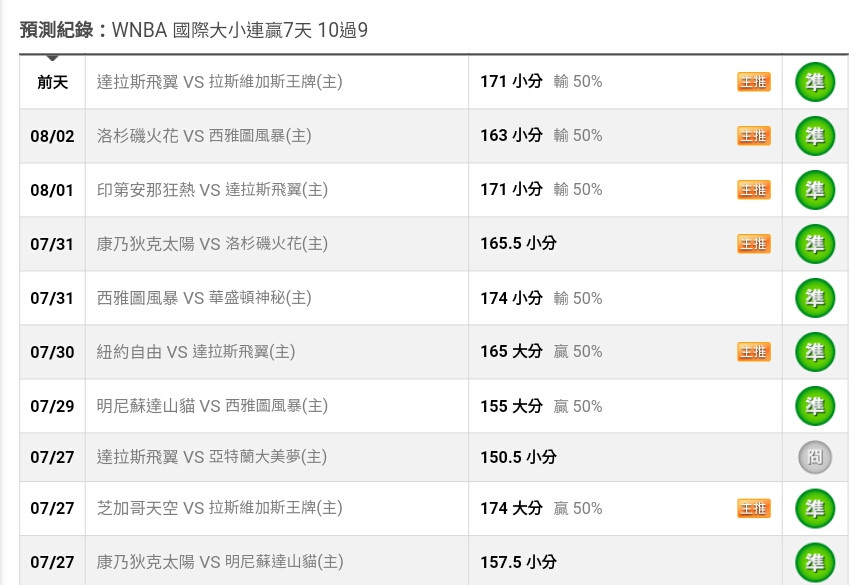
Task: Click 主推 badge on 芝加哥天空 row
Action: (x=753, y=508)
